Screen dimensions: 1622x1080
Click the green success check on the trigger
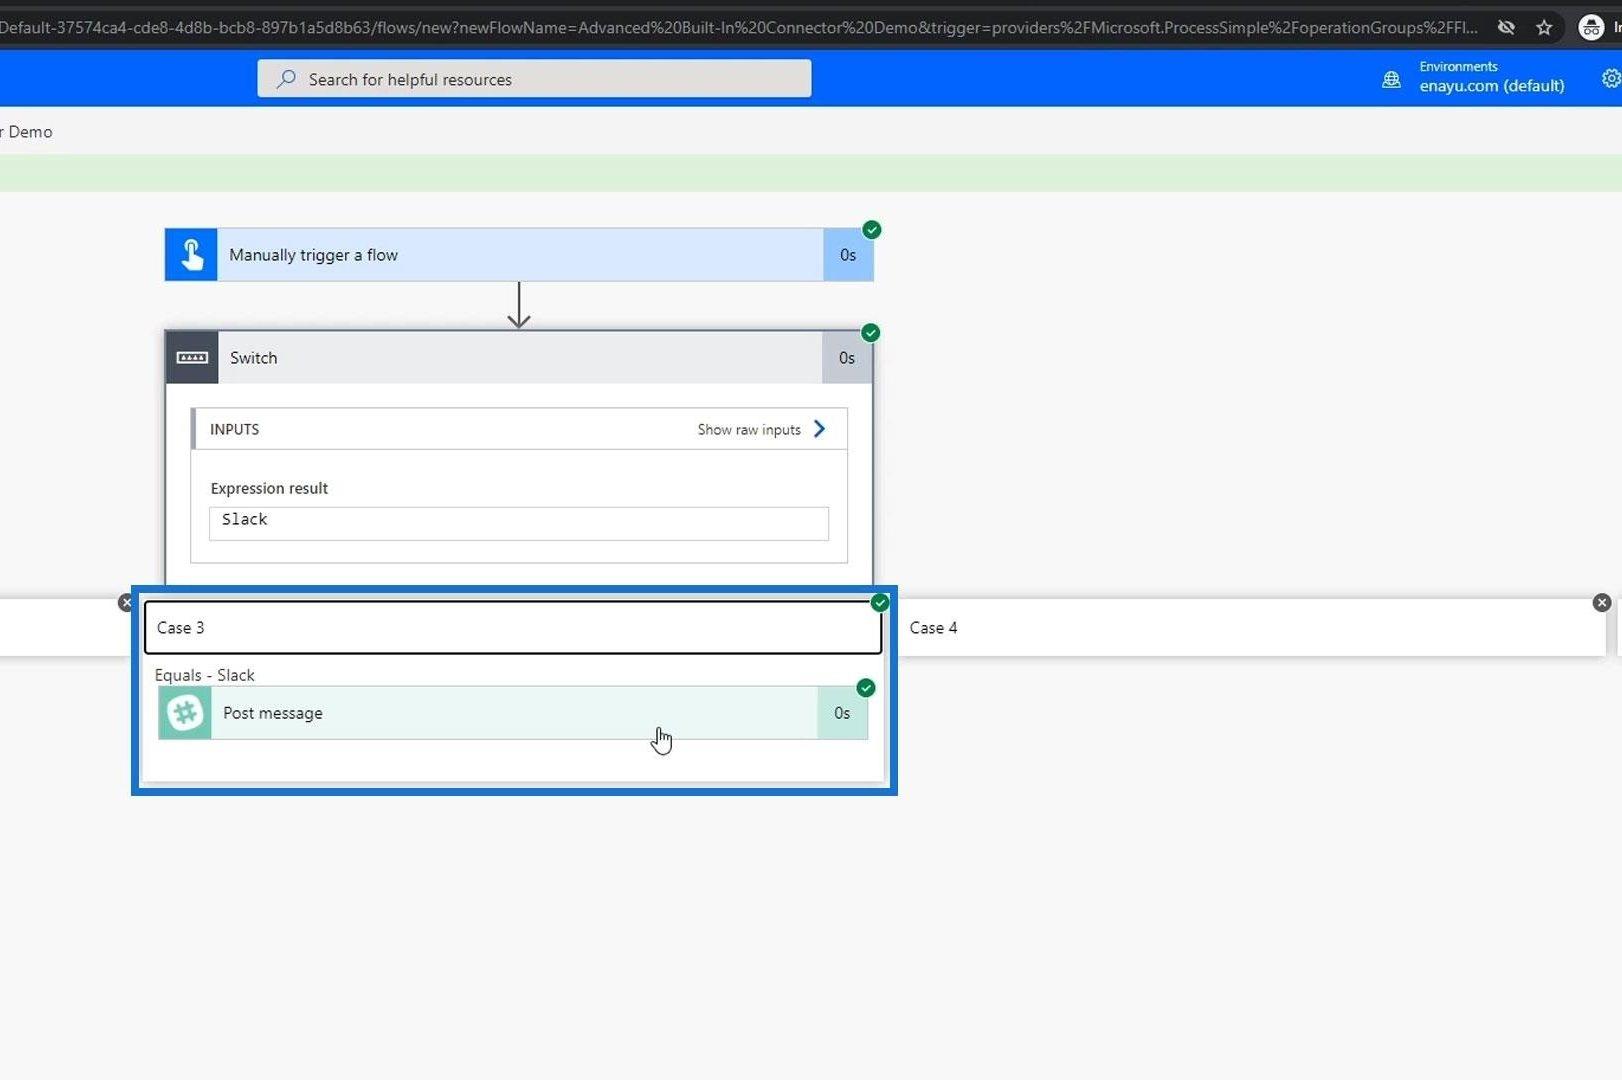click(x=872, y=230)
